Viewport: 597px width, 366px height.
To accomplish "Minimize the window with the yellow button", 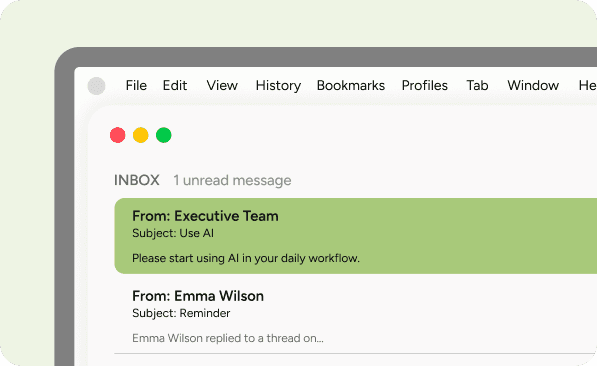I will (140, 135).
